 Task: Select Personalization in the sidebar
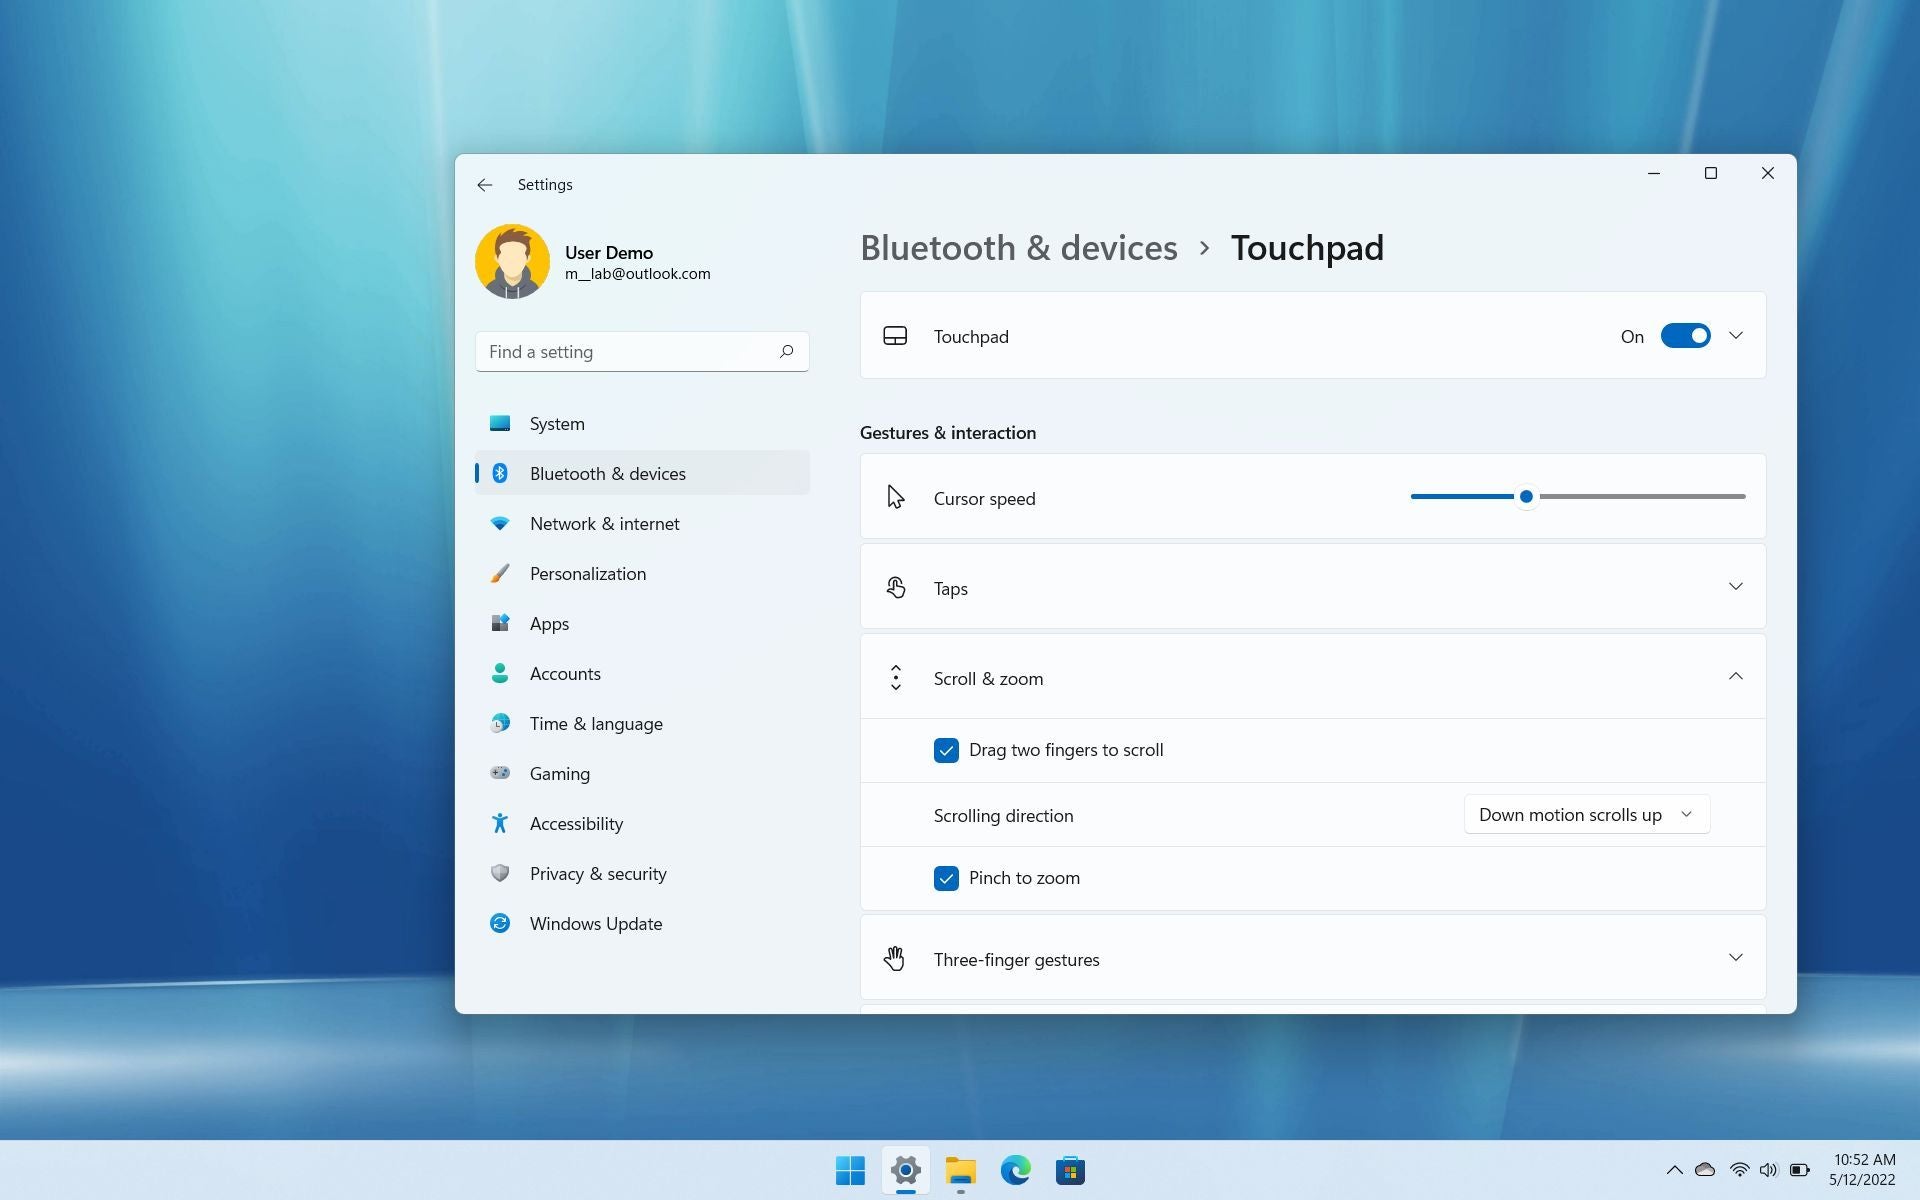(x=587, y=572)
